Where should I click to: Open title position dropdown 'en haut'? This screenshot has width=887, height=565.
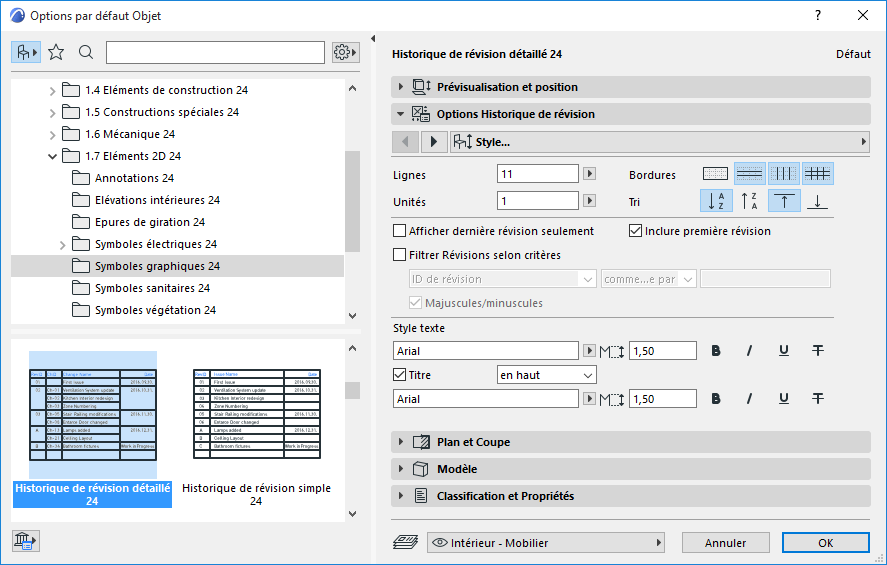546,375
